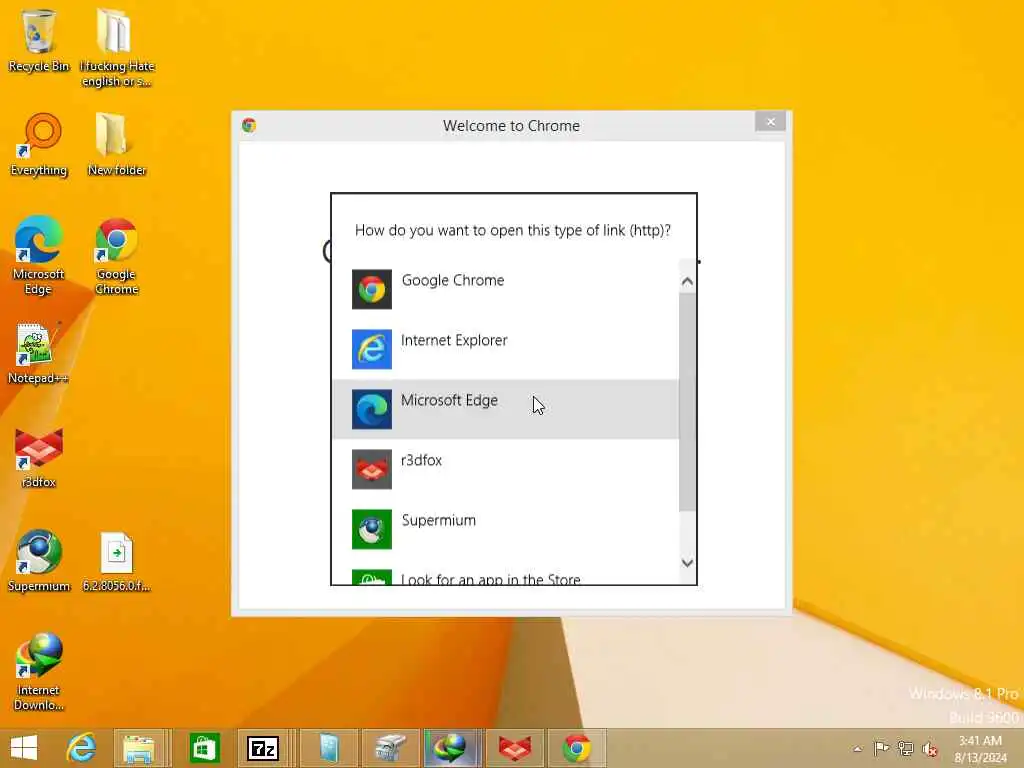Open the Windows Start button
The image size is (1024, 768).
click(24, 748)
